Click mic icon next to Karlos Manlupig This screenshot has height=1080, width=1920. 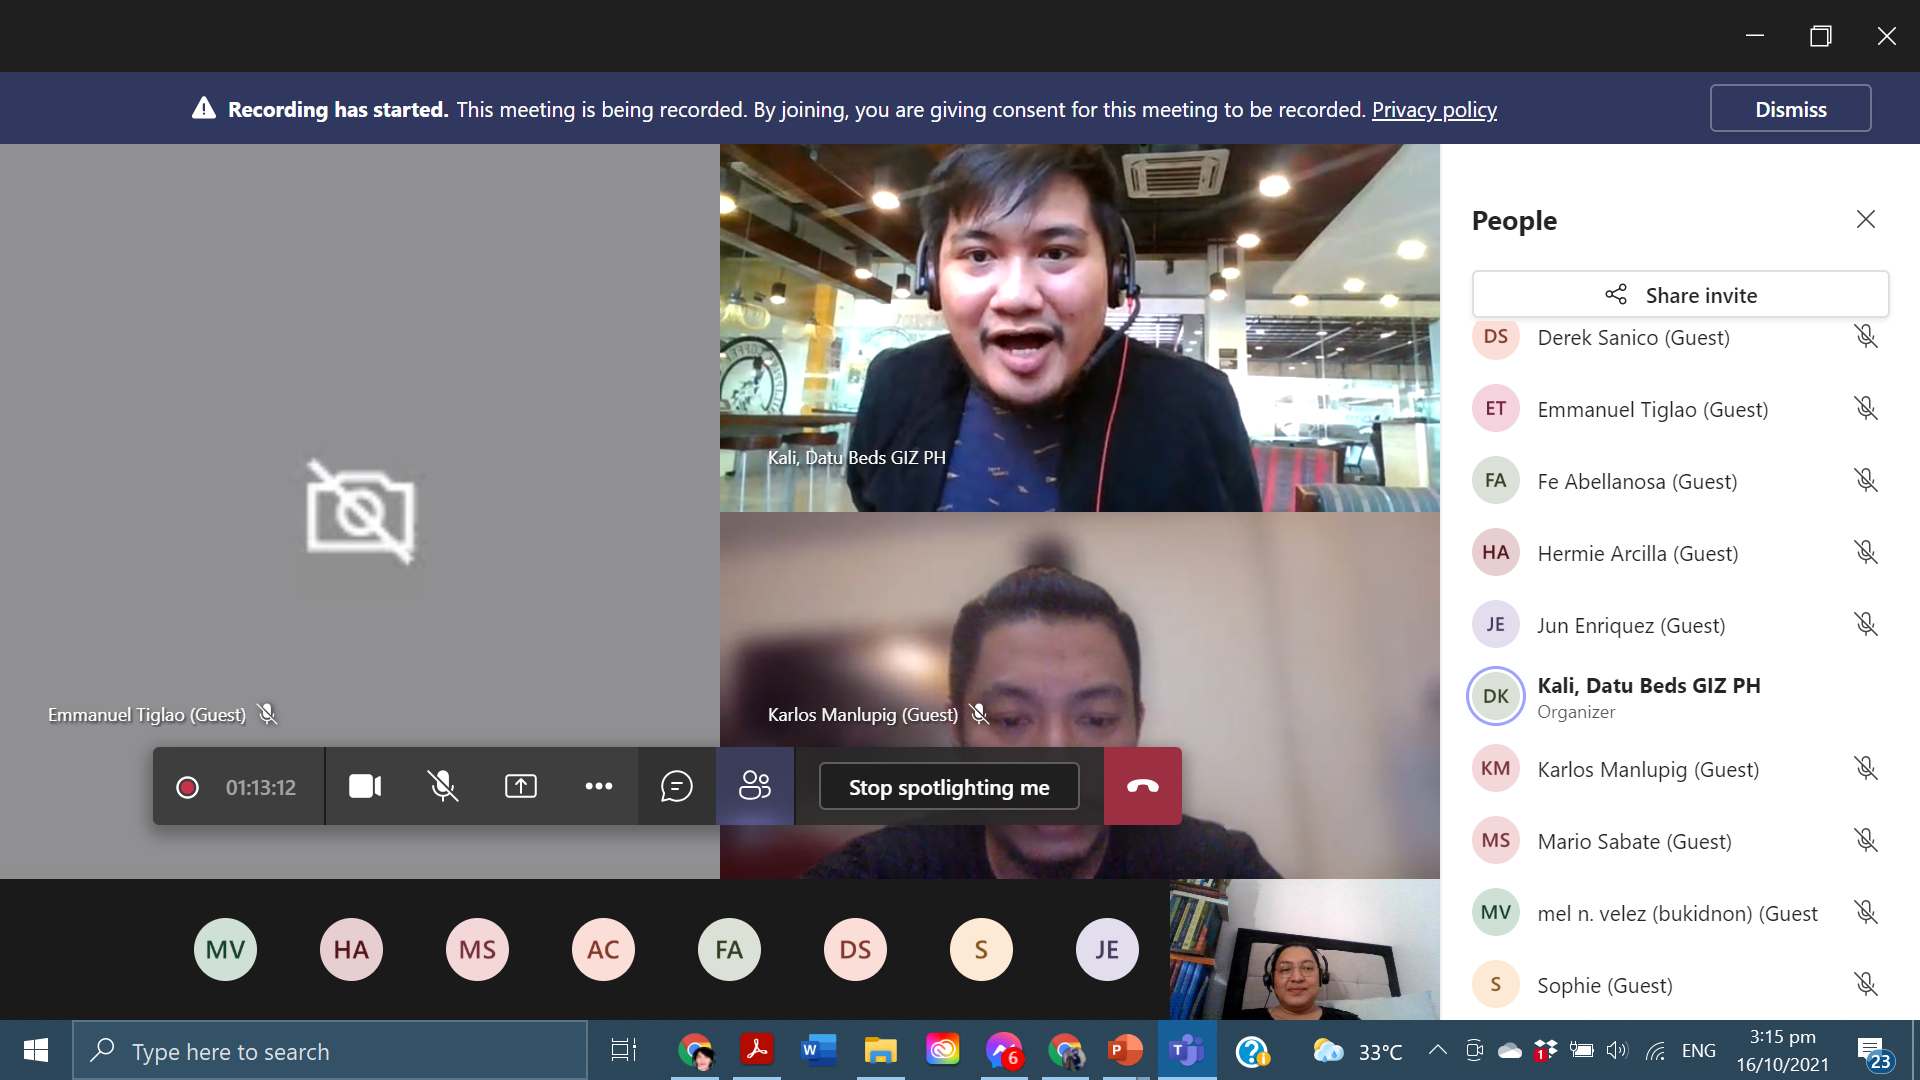click(x=1865, y=769)
